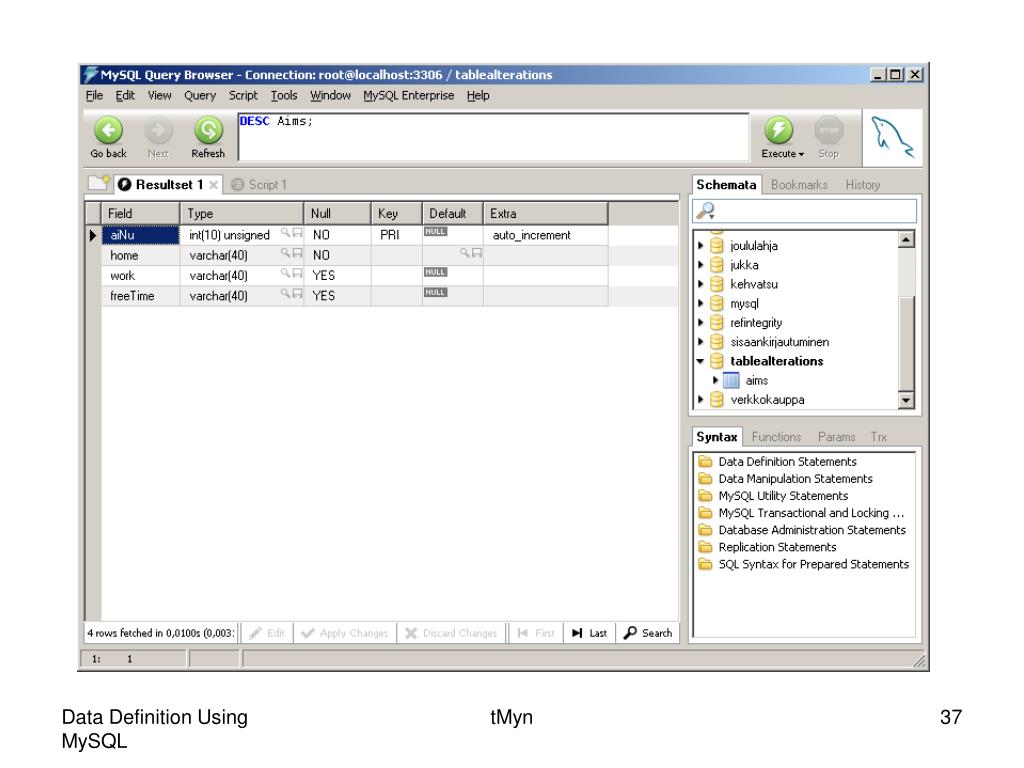Jump to Last row button
This screenshot has width=1024, height=768.
tap(589, 633)
